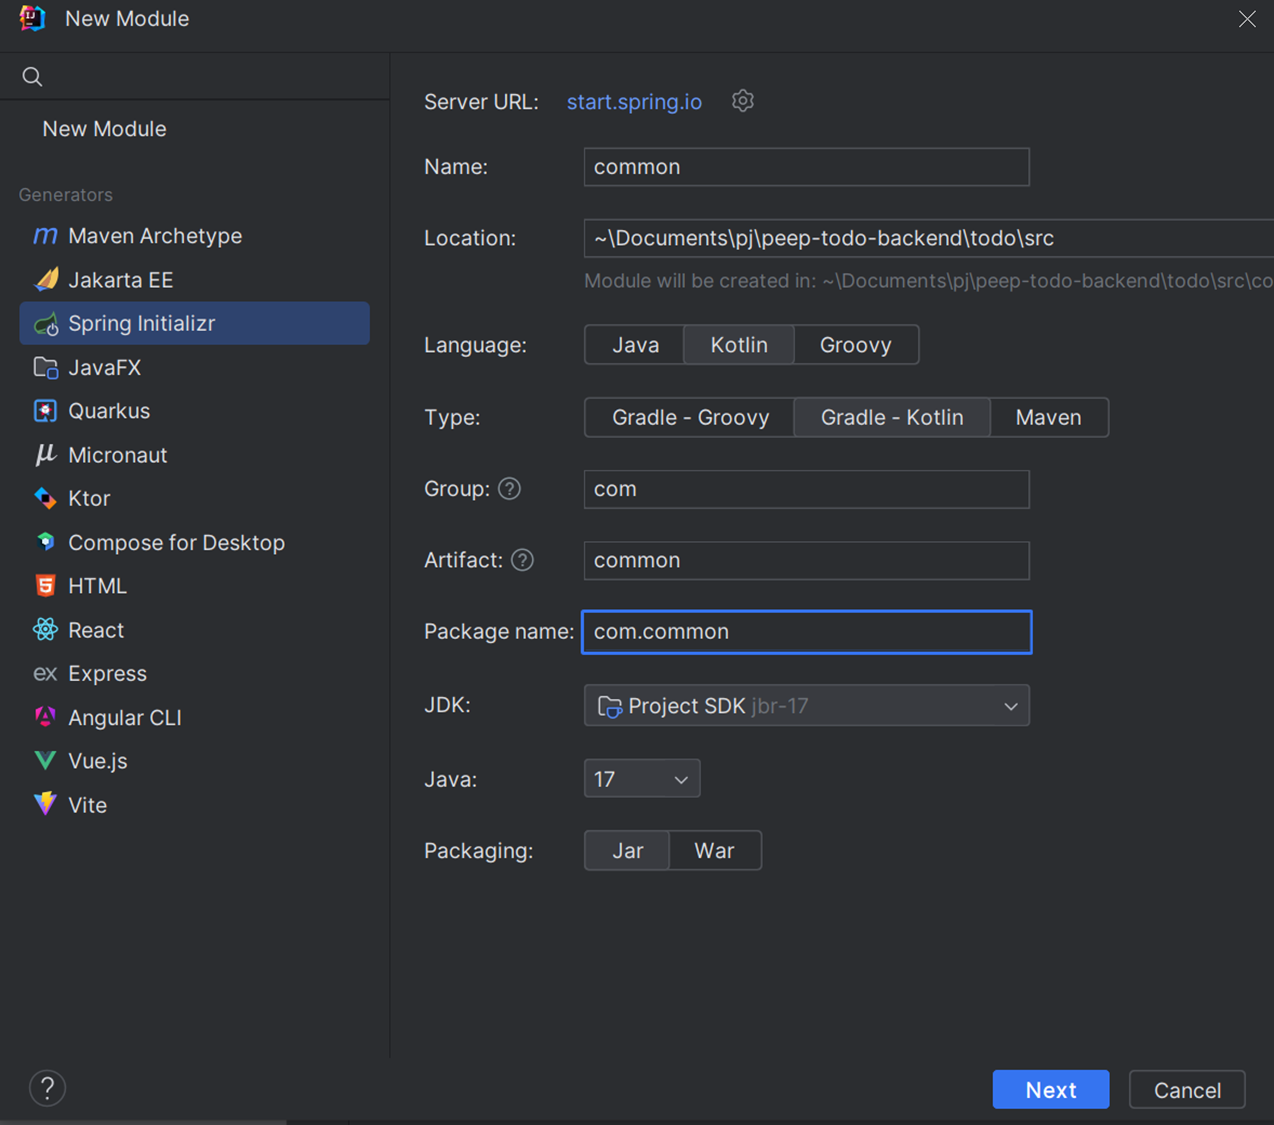Show Artifact field help tooltip icon

pos(522,560)
